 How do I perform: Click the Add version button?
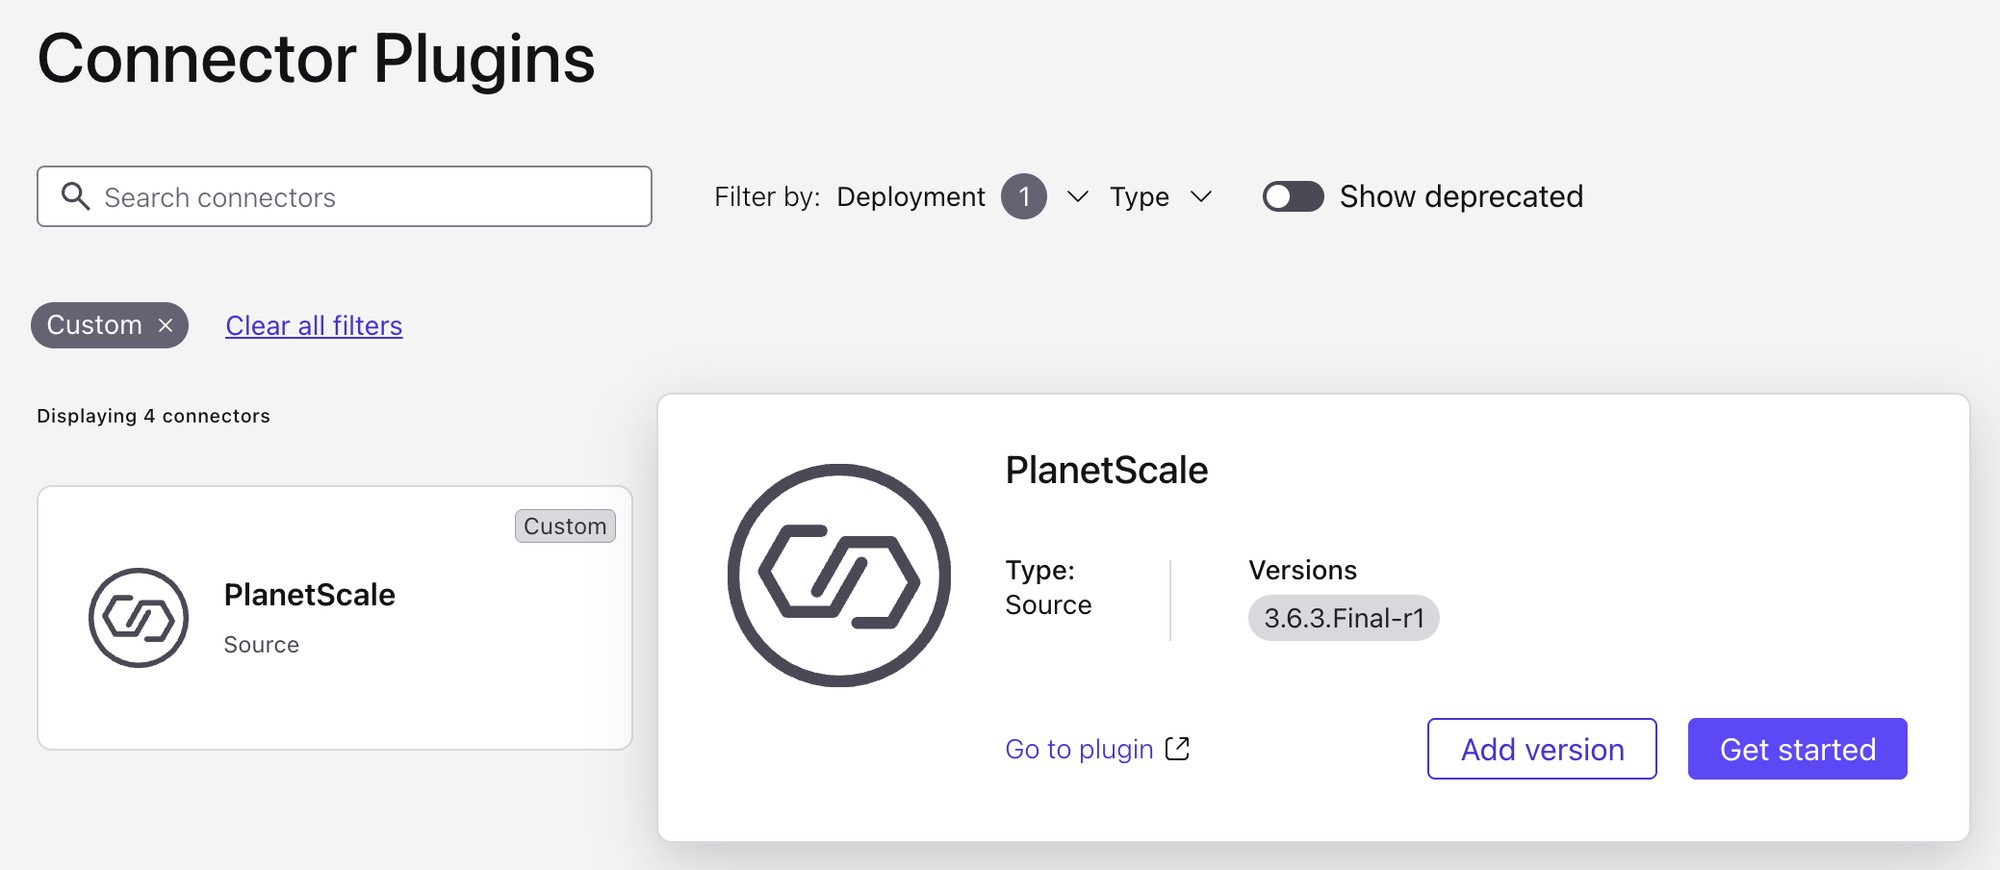click(1542, 749)
